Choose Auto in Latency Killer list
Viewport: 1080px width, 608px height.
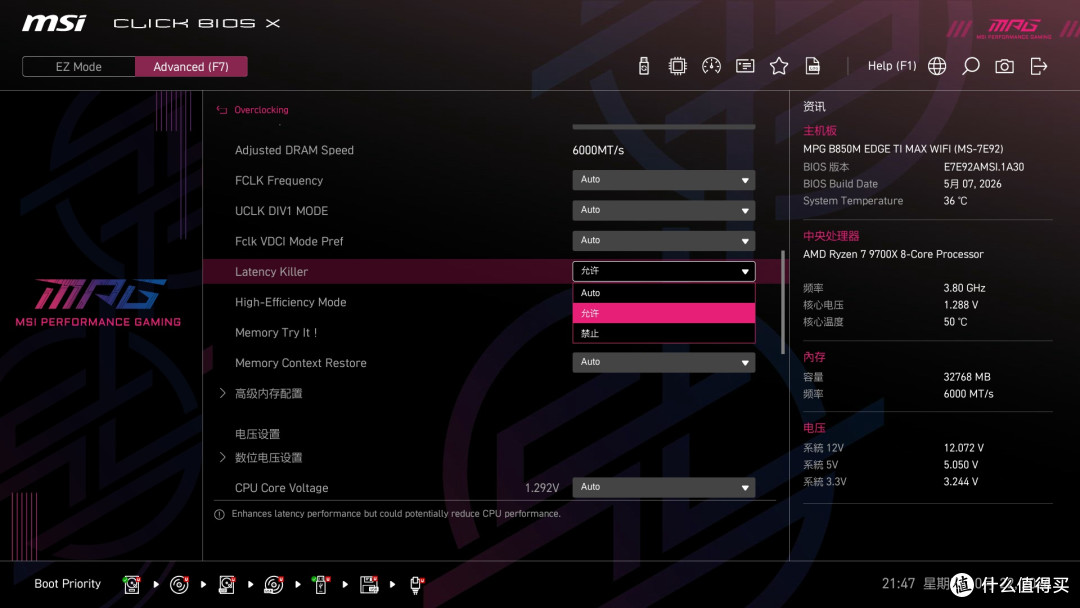663,293
